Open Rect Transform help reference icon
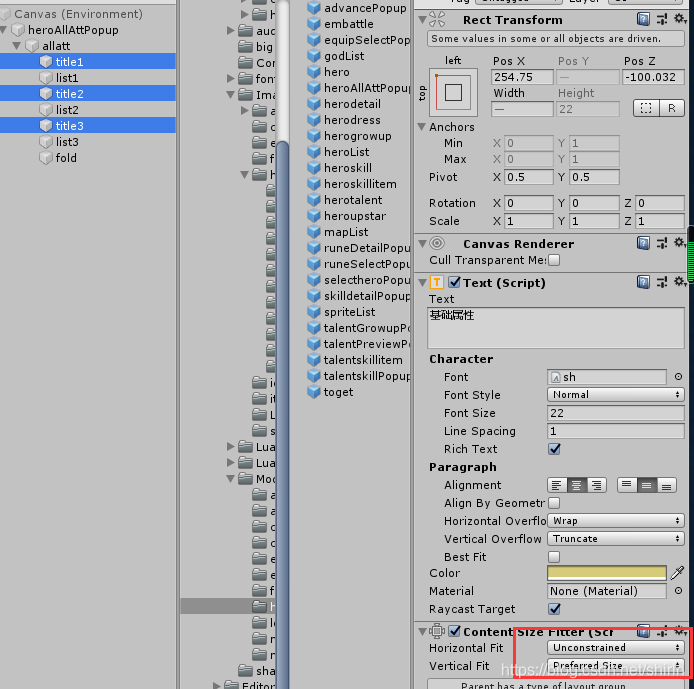This screenshot has width=694, height=689. pos(644,19)
